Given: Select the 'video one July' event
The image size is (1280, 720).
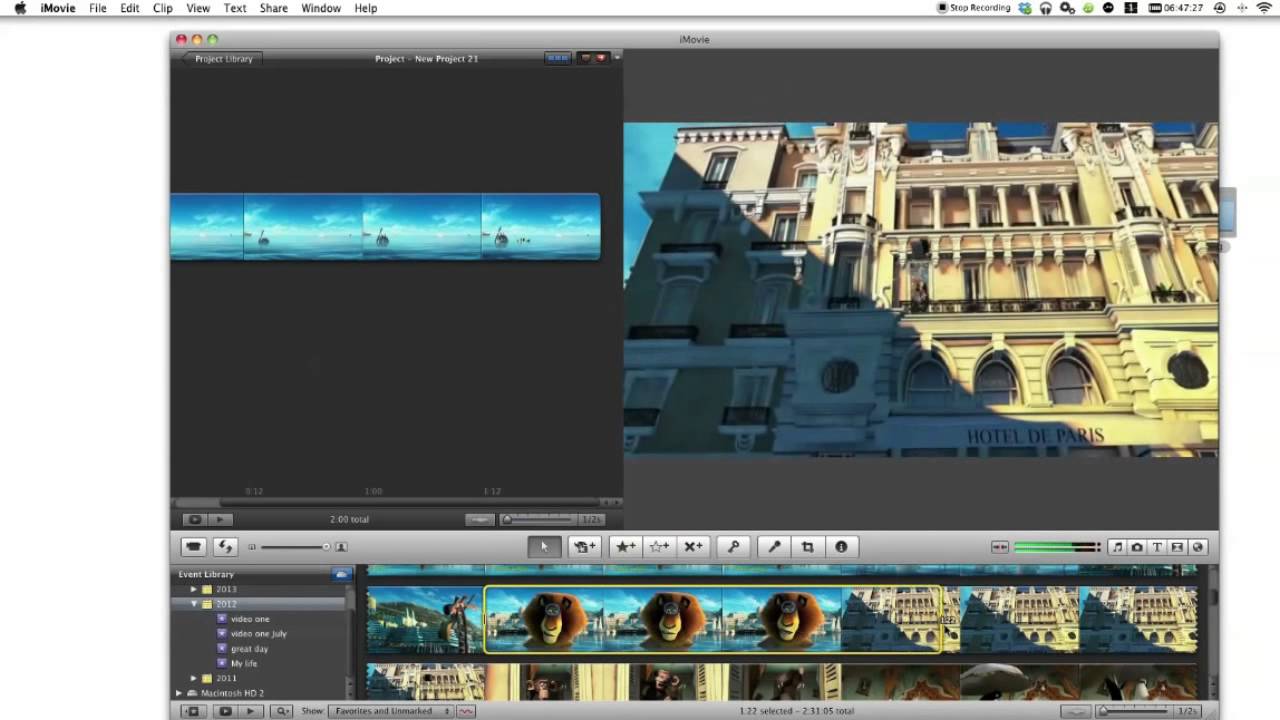Looking at the screenshot, I should (x=258, y=634).
